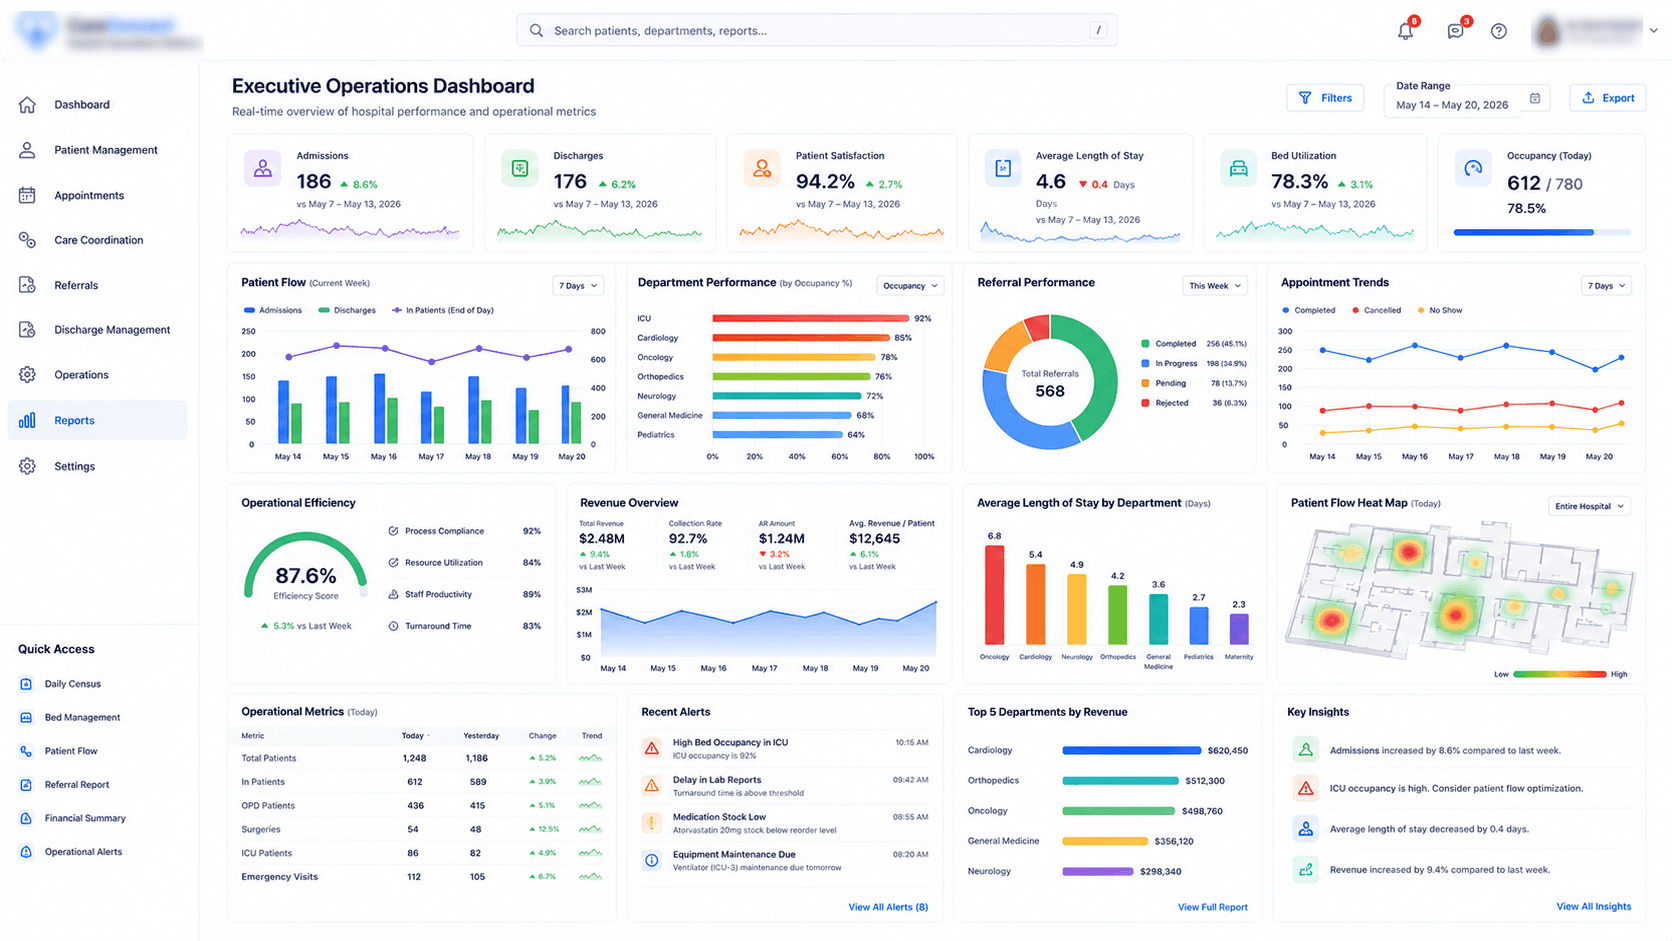Open View All Alerts (8) link
The width and height of the screenshot is (1672, 941).
click(x=888, y=907)
